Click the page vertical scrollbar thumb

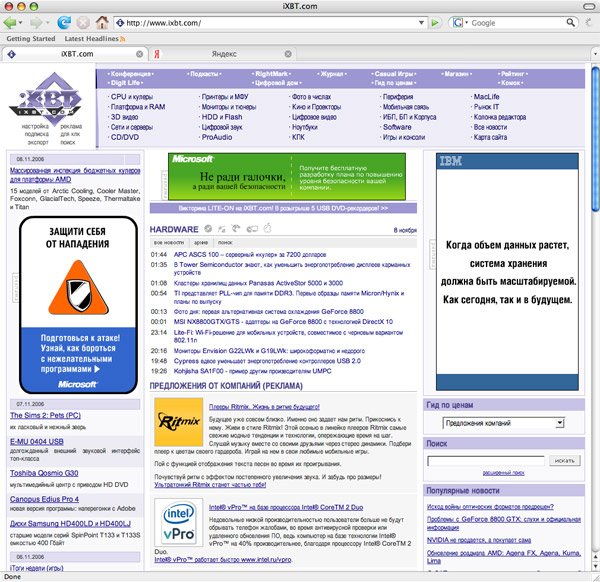coord(595,139)
